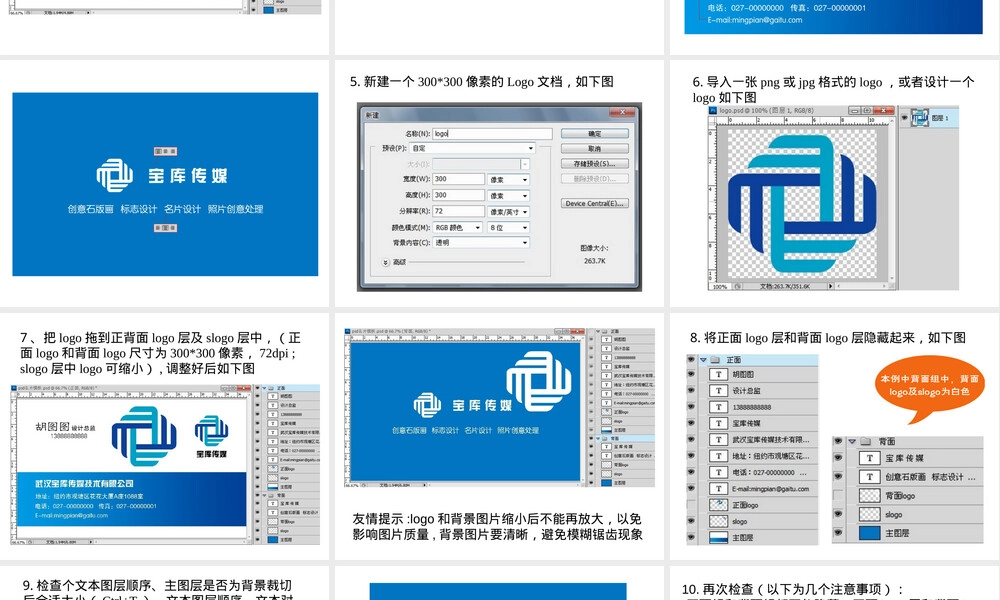This screenshot has width=1000, height=600.
Task: Click the 100% zoom field in logo.psd window
Action: [720, 287]
